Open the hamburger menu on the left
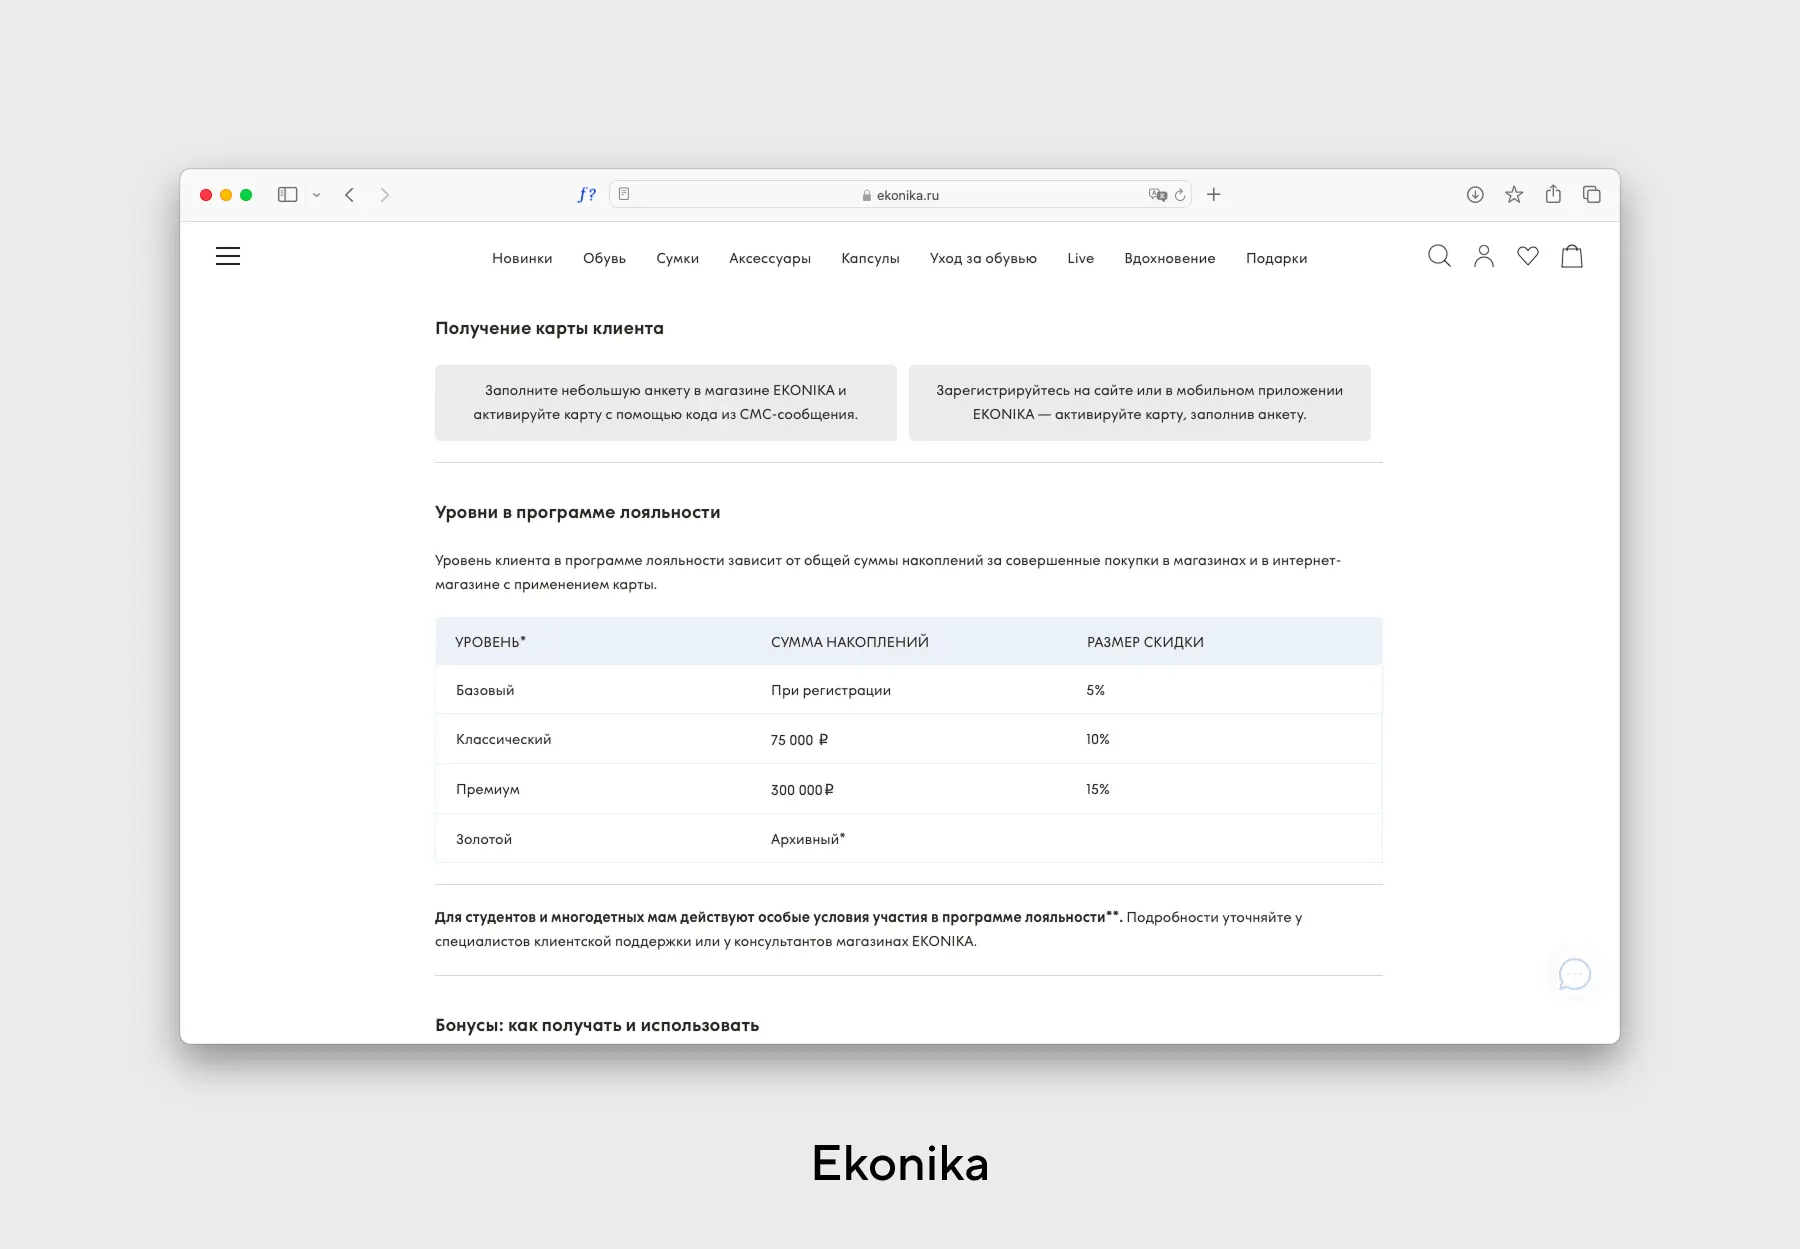Viewport: 1800px width, 1249px height. (x=228, y=256)
